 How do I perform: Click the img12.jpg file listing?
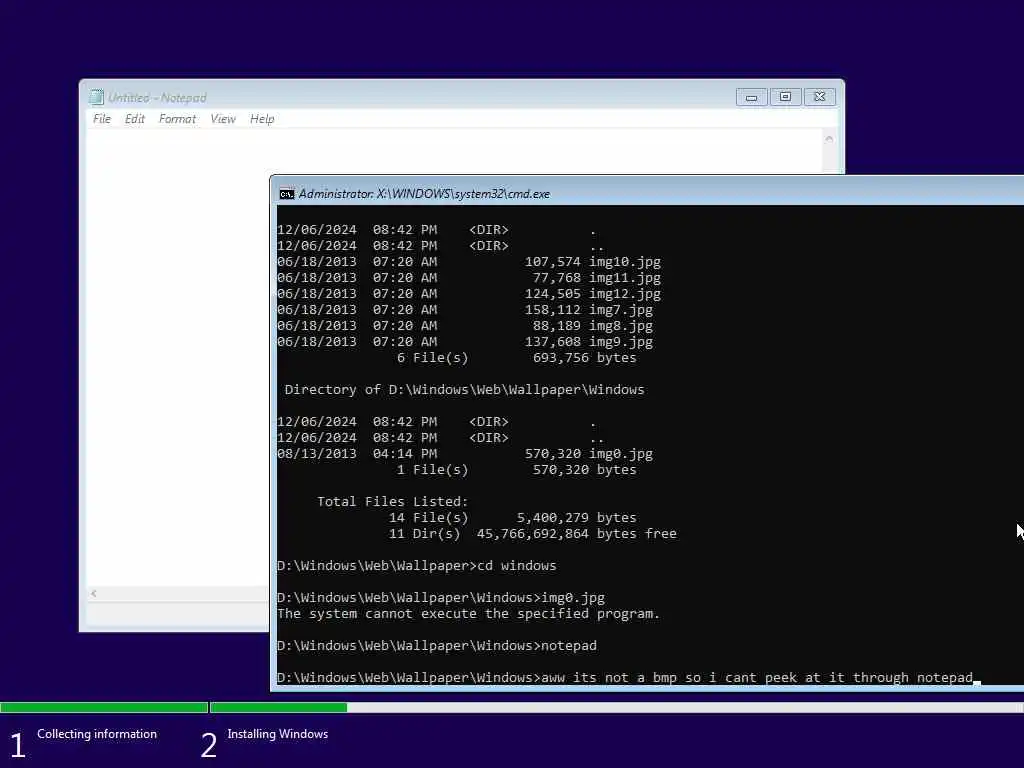point(469,294)
